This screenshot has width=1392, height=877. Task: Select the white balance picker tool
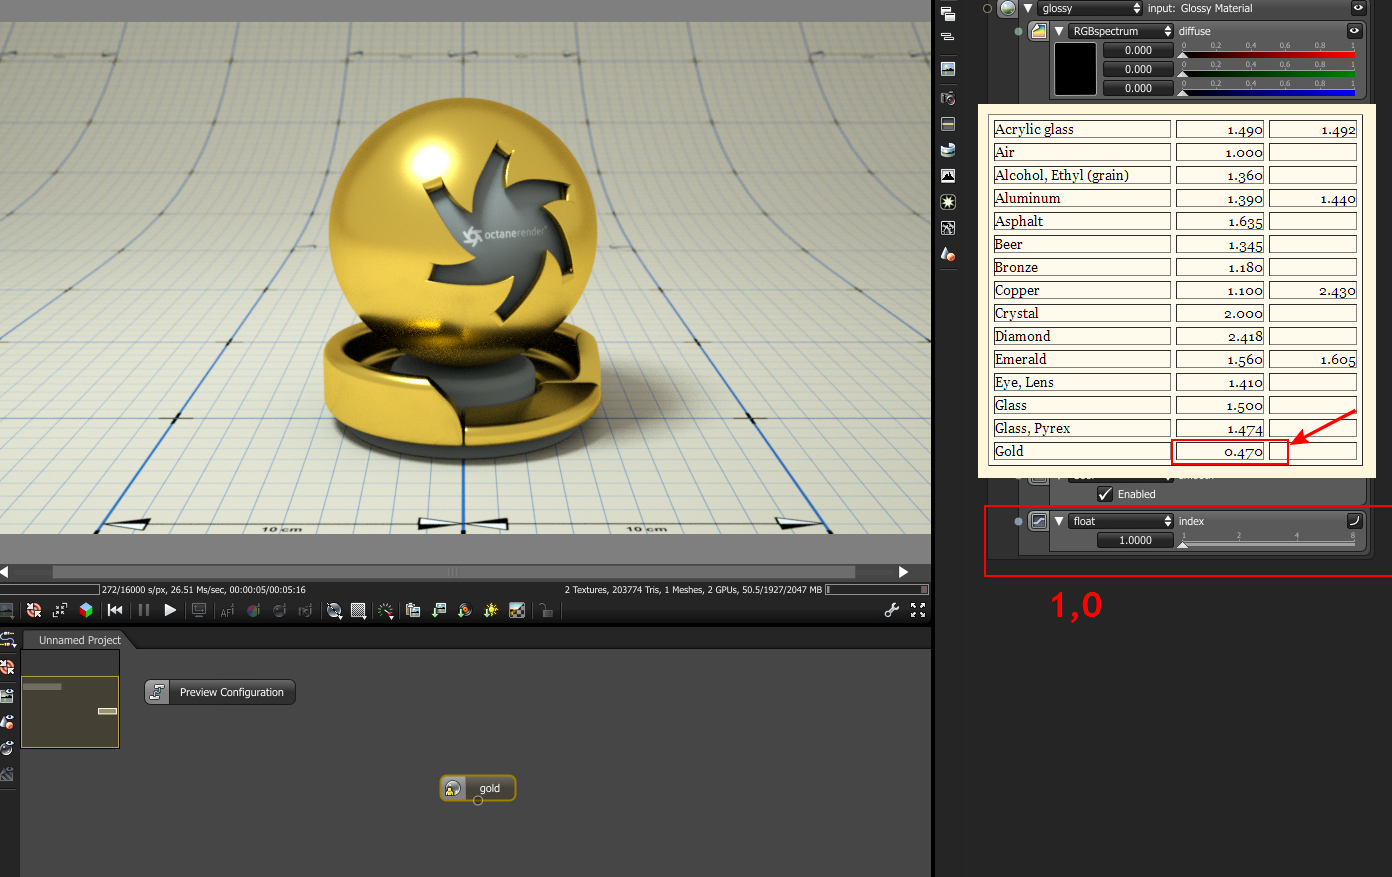coord(253,610)
